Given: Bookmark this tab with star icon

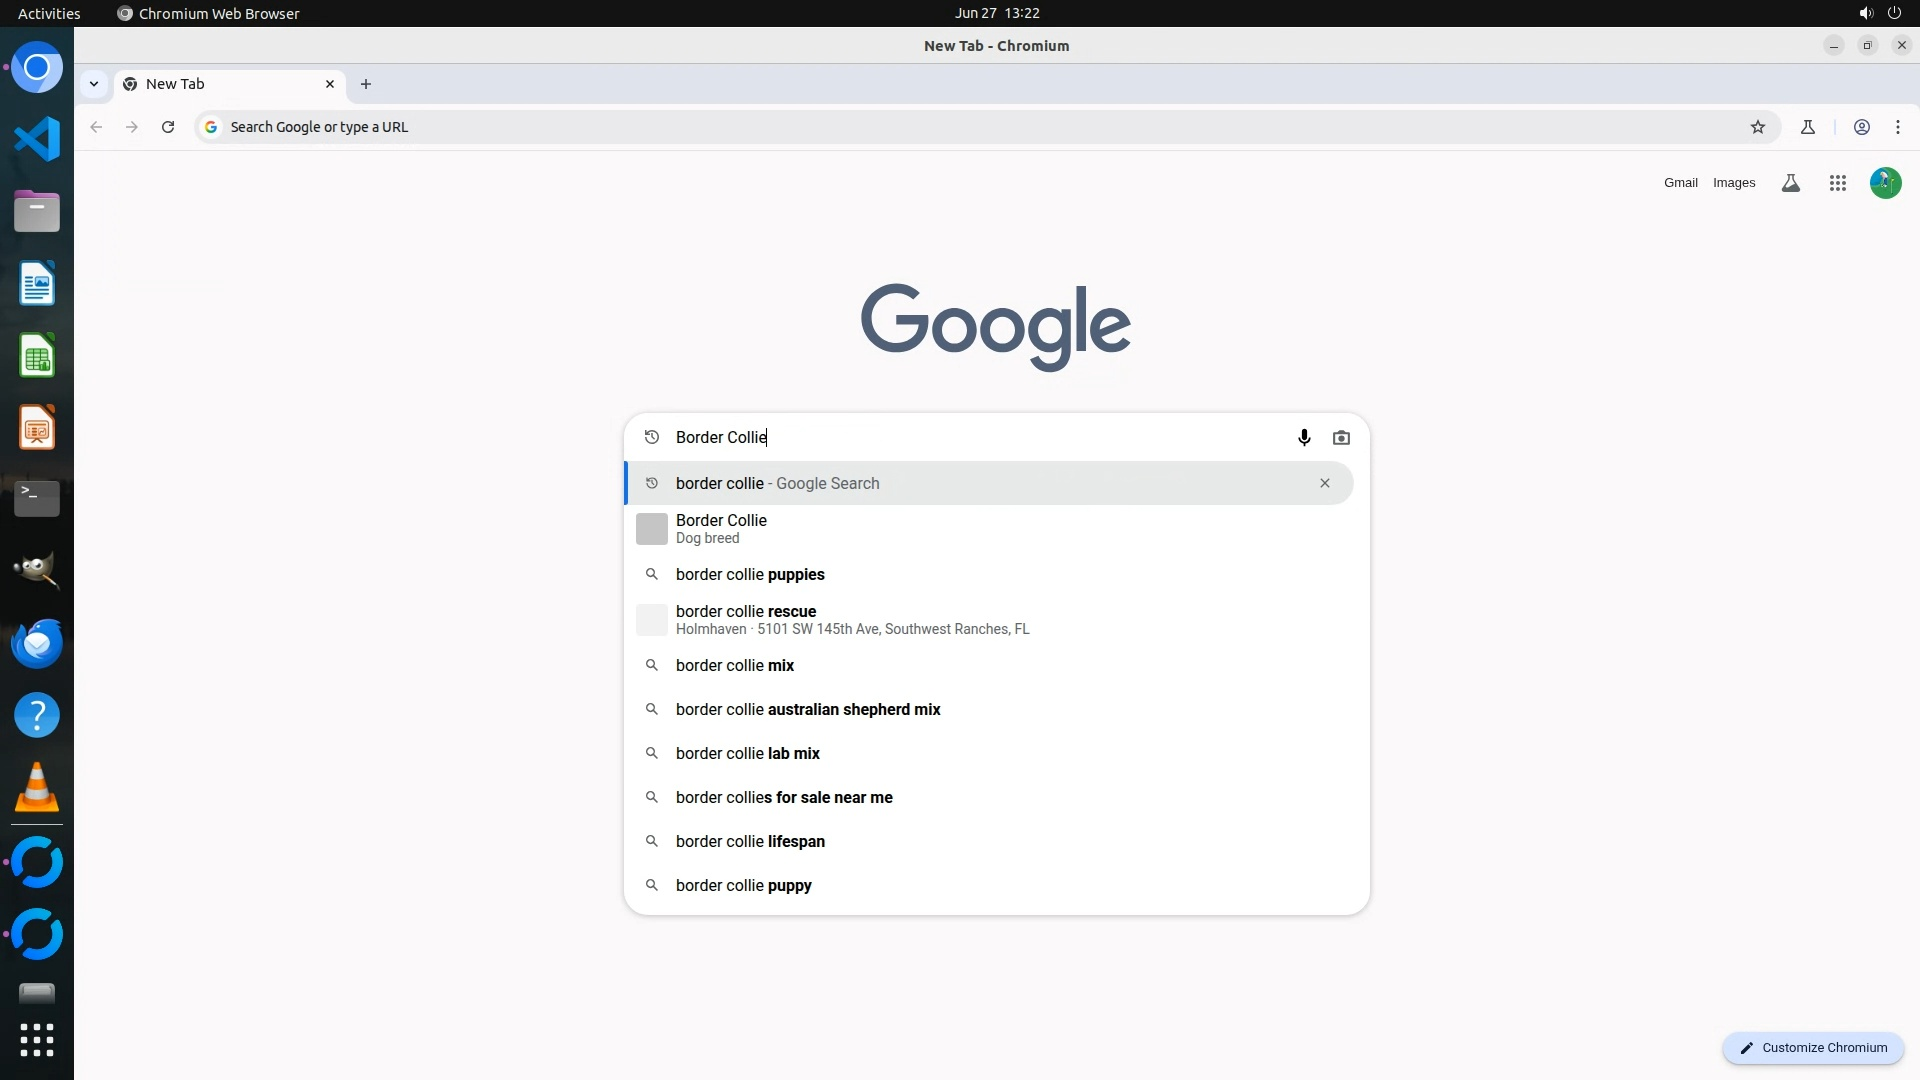Looking at the screenshot, I should pos(1758,127).
